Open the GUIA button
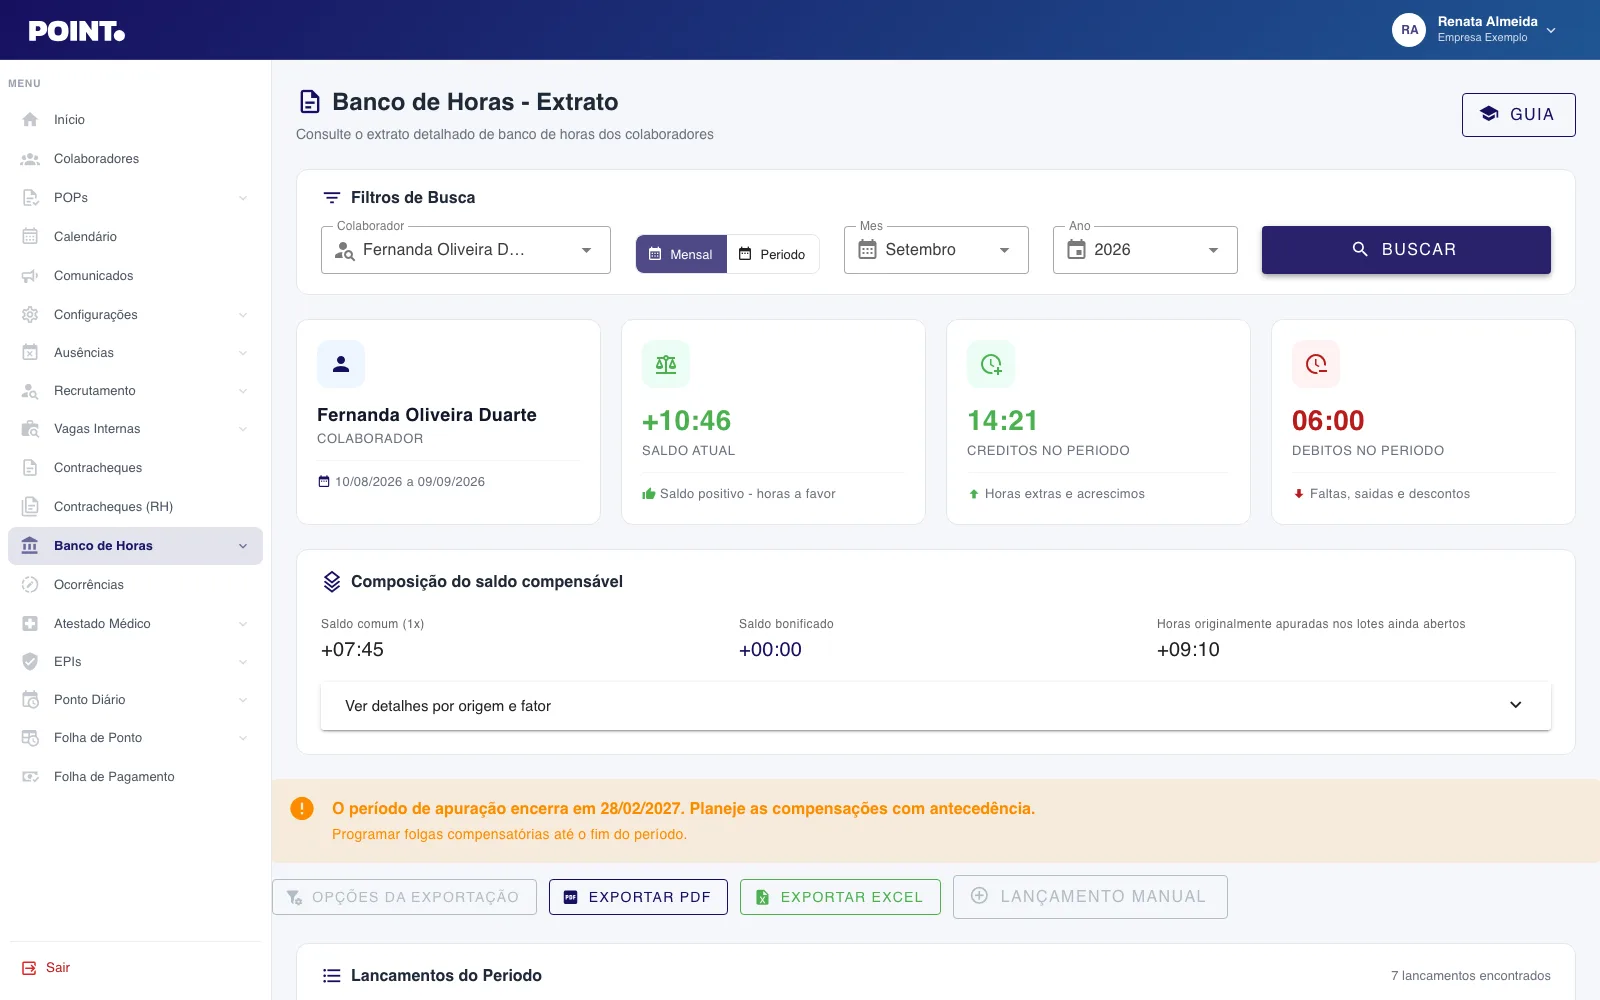The width and height of the screenshot is (1600, 1000). [x=1518, y=115]
